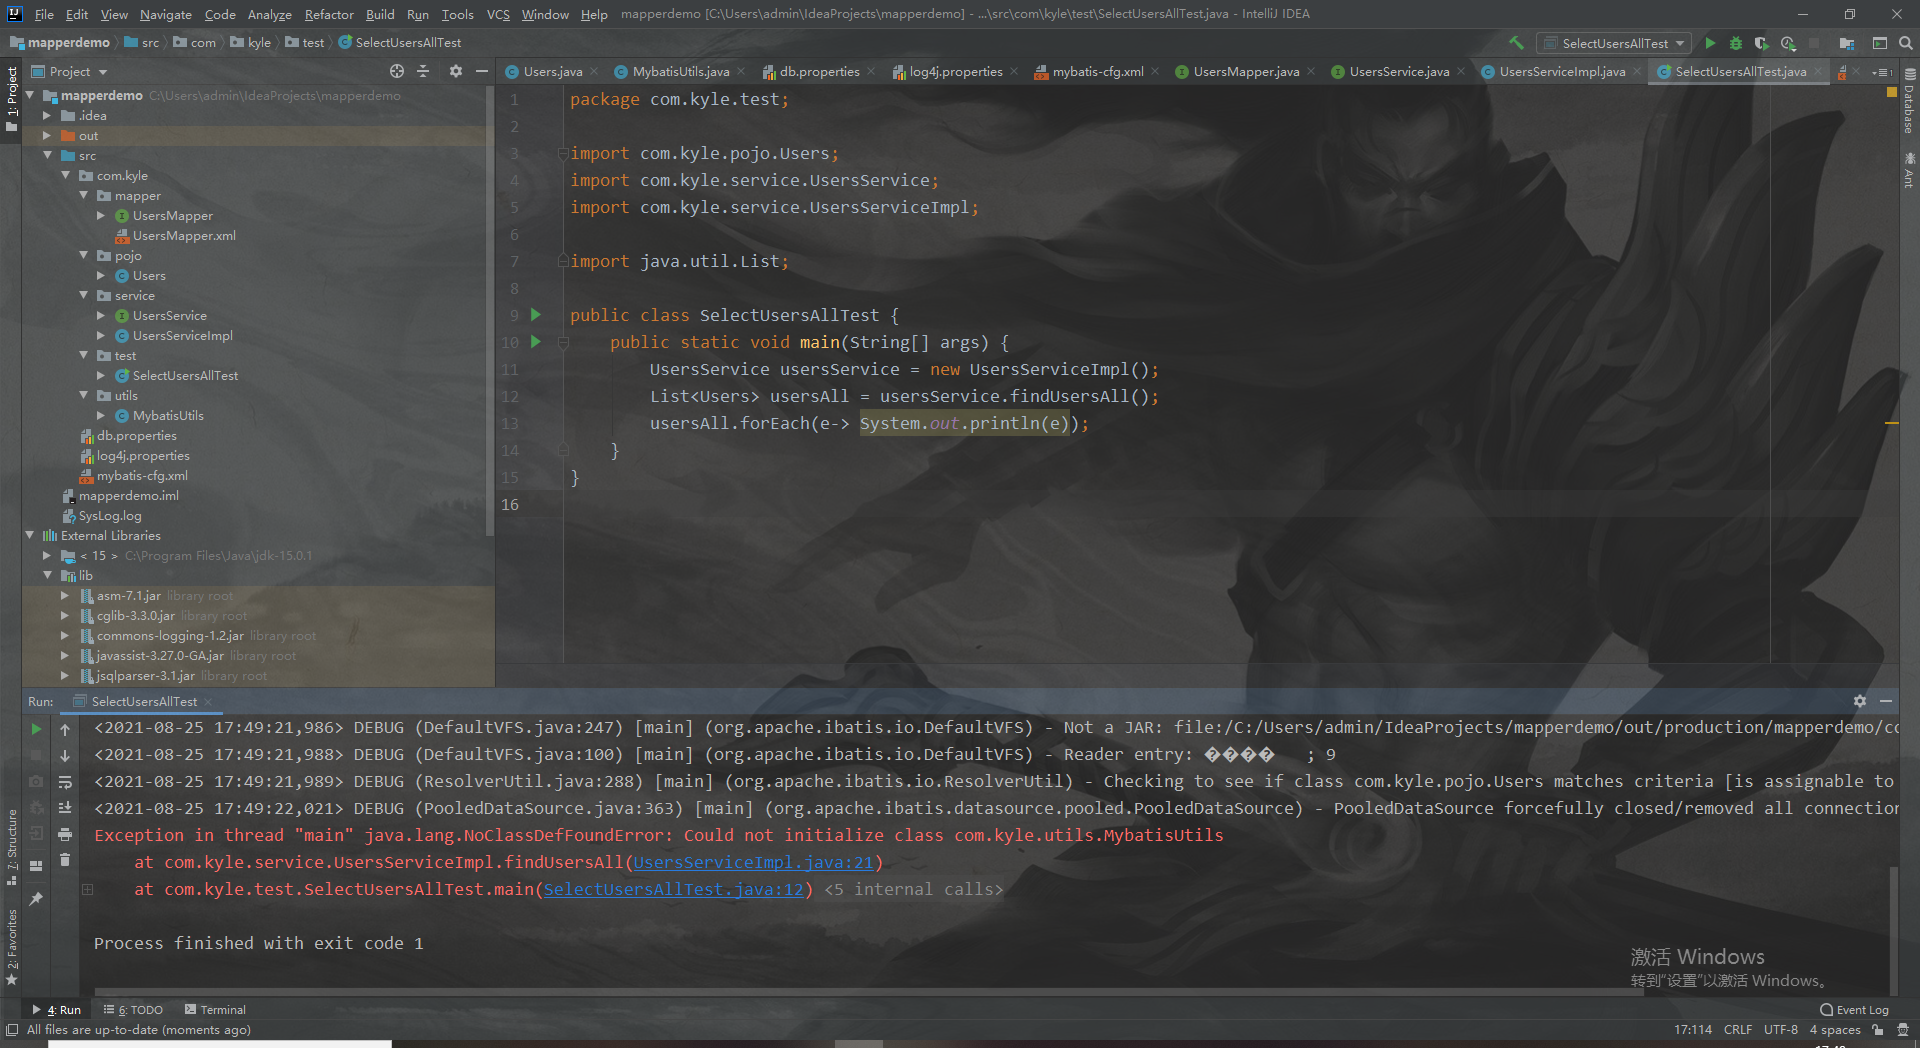Collapse all nodes in Project panel
Image resolution: width=1920 pixels, height=1048 pixels.
coord(423,71)
